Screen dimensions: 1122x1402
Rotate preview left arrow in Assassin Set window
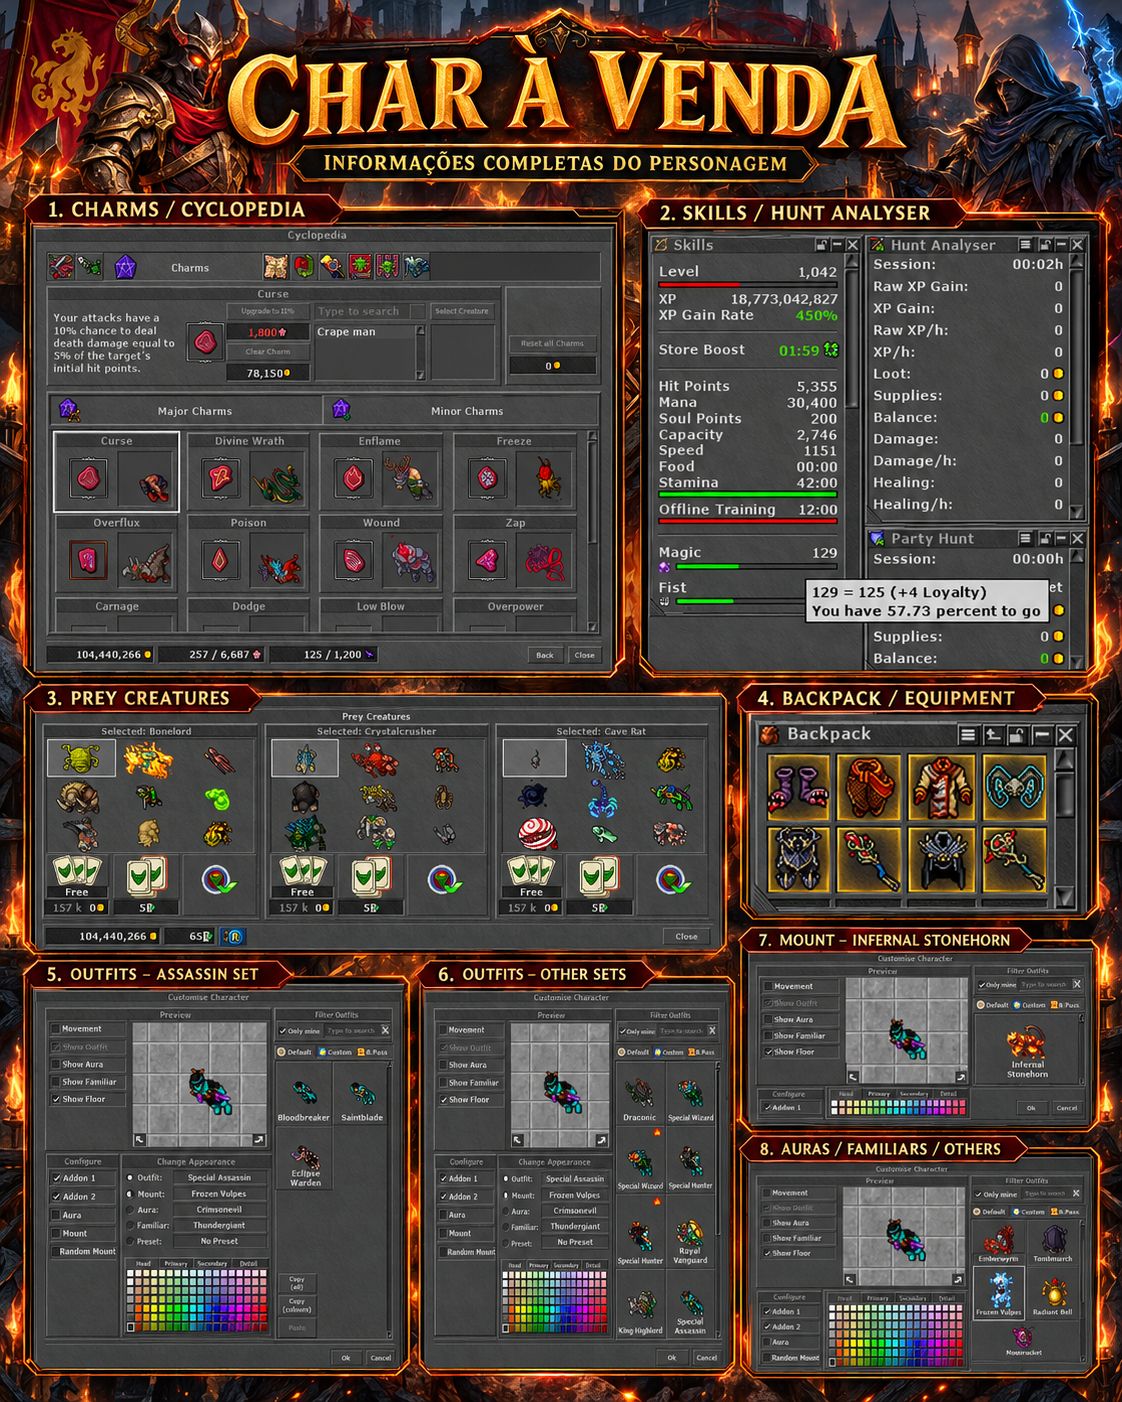pyautogui.click(x=140, y=1140)
